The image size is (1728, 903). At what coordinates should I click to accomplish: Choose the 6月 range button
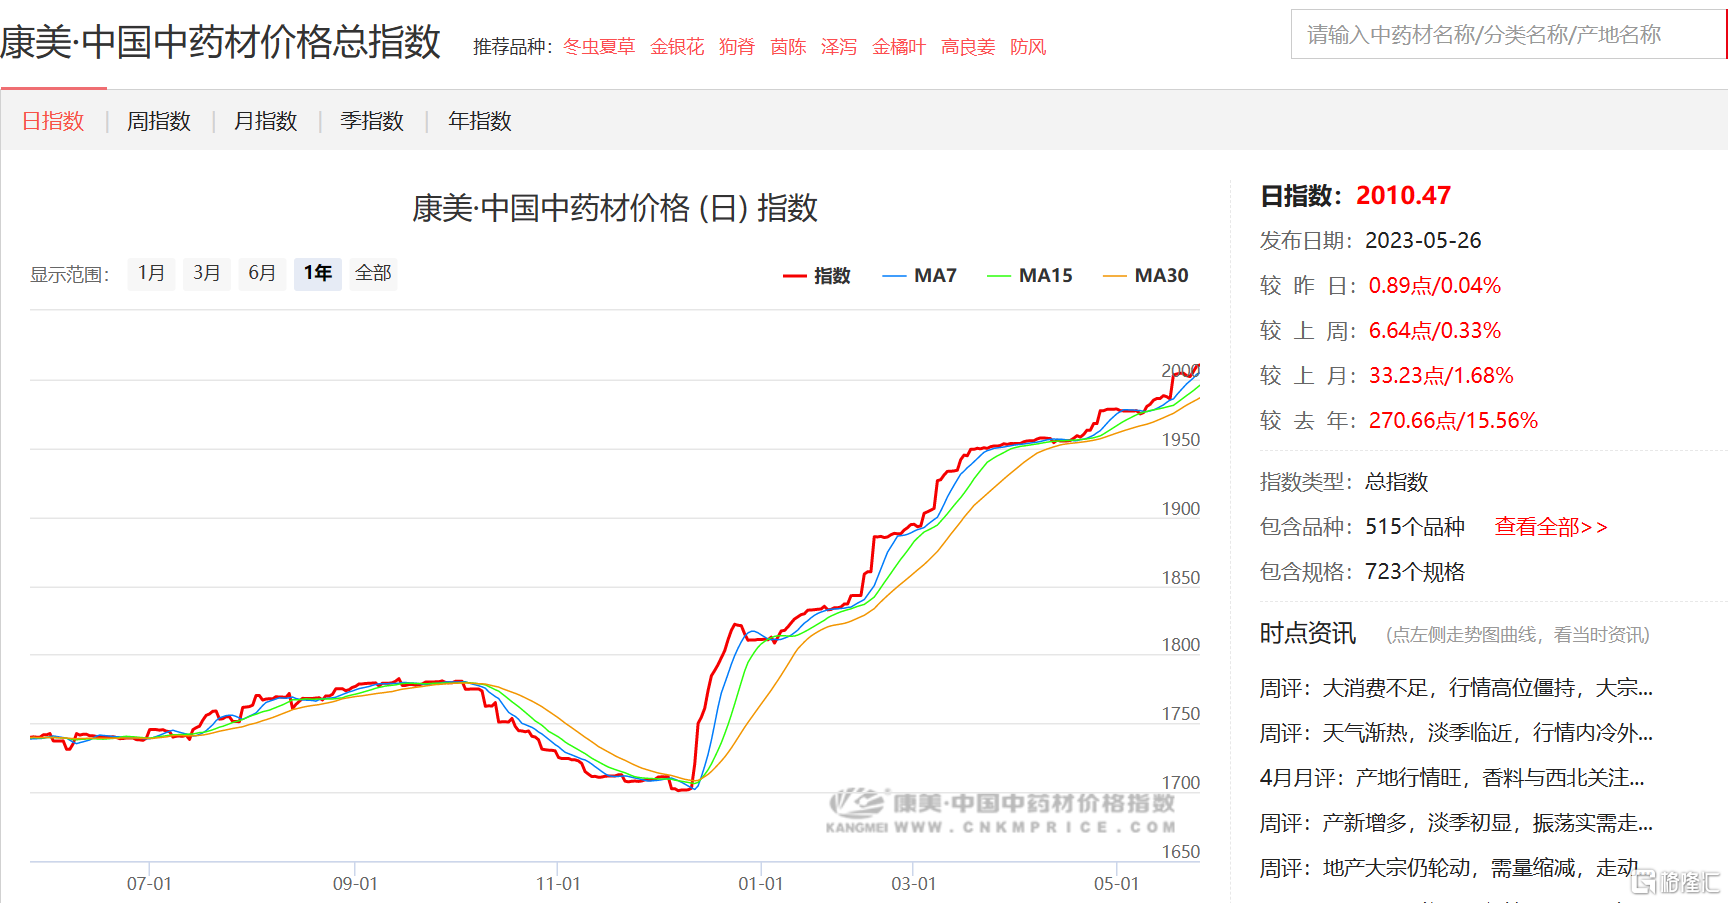click(x=262, y=273)
